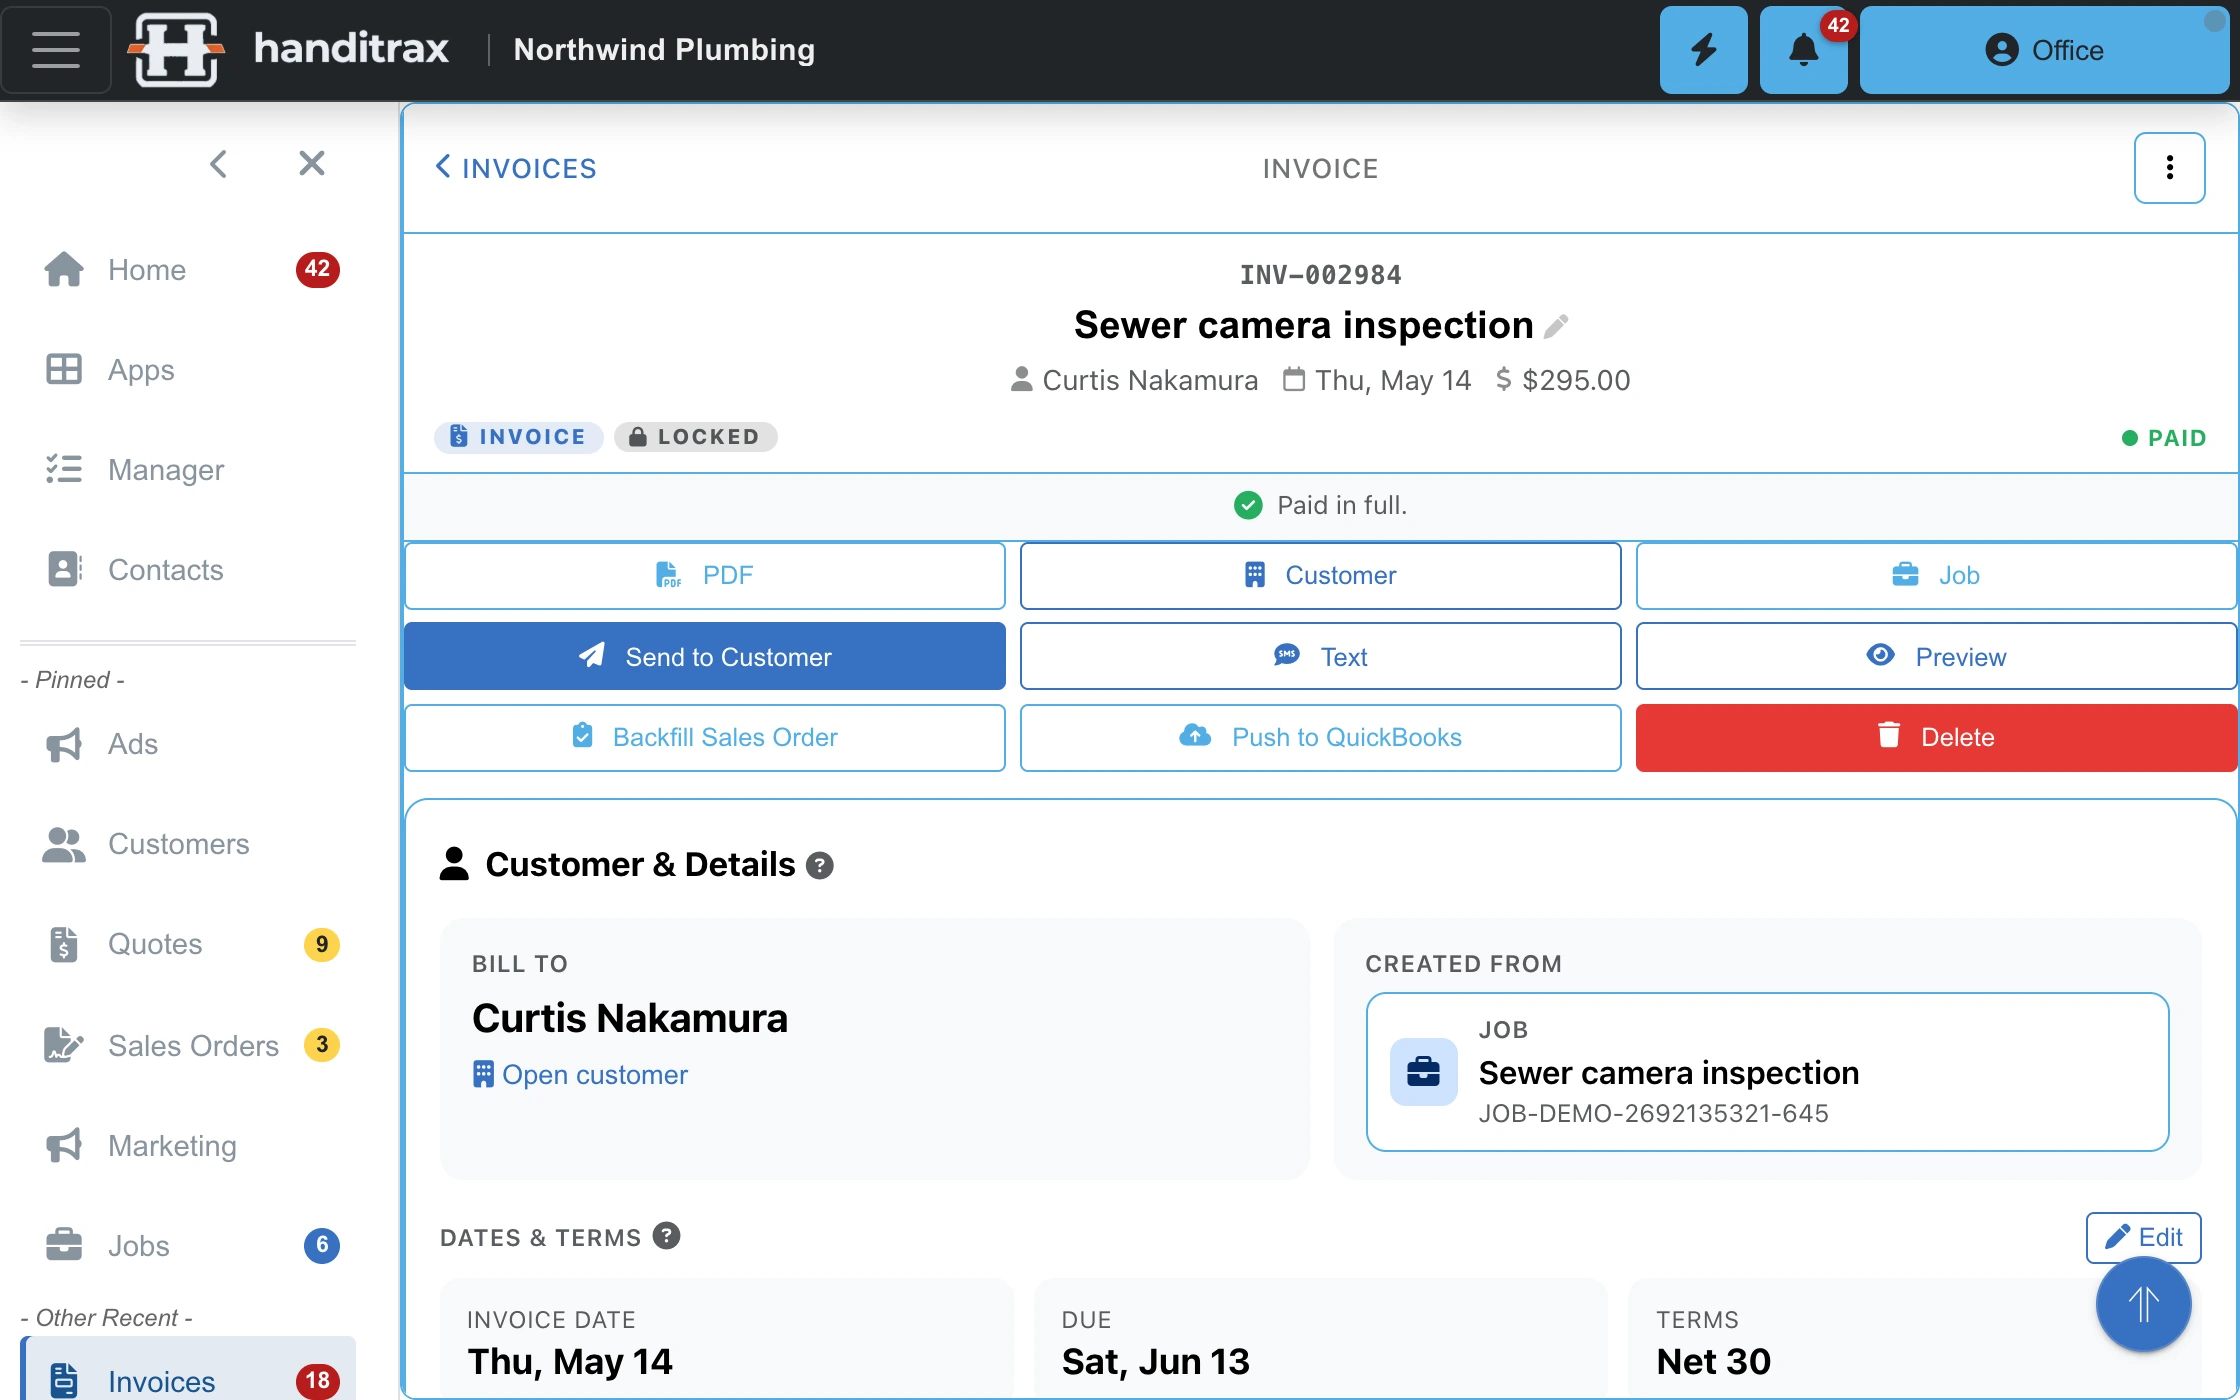Push the invoice to QuickBooks
The height and width of the screenshot is (1400, 2240).
[x=1320, y=737]
